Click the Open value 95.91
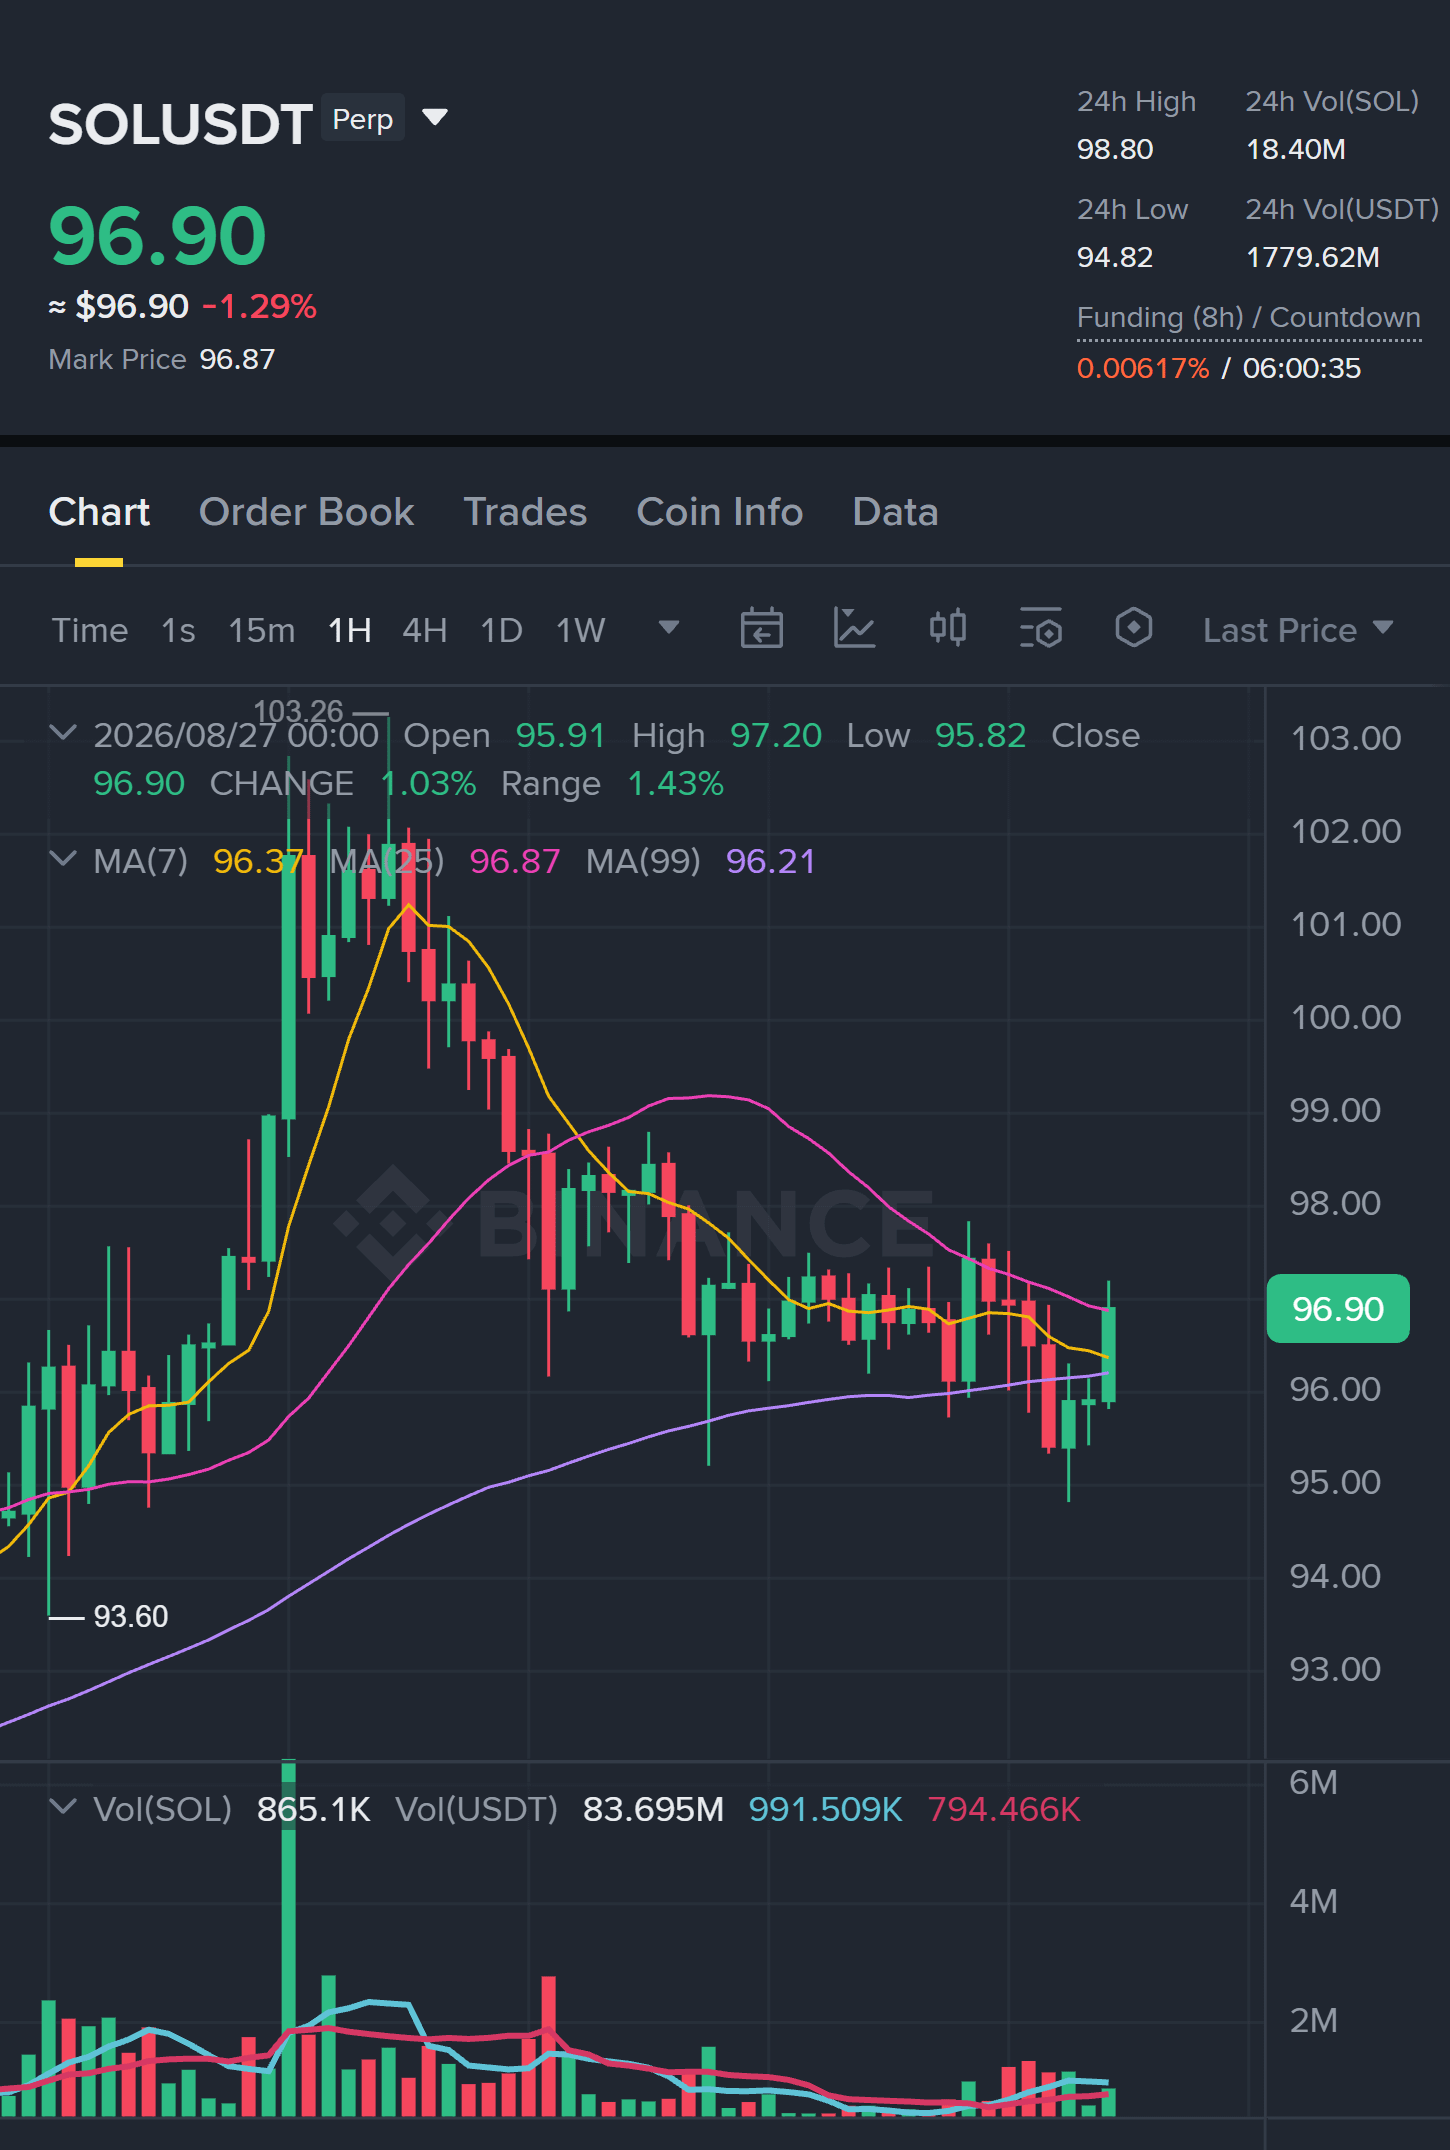 click(x=561, y=735)
